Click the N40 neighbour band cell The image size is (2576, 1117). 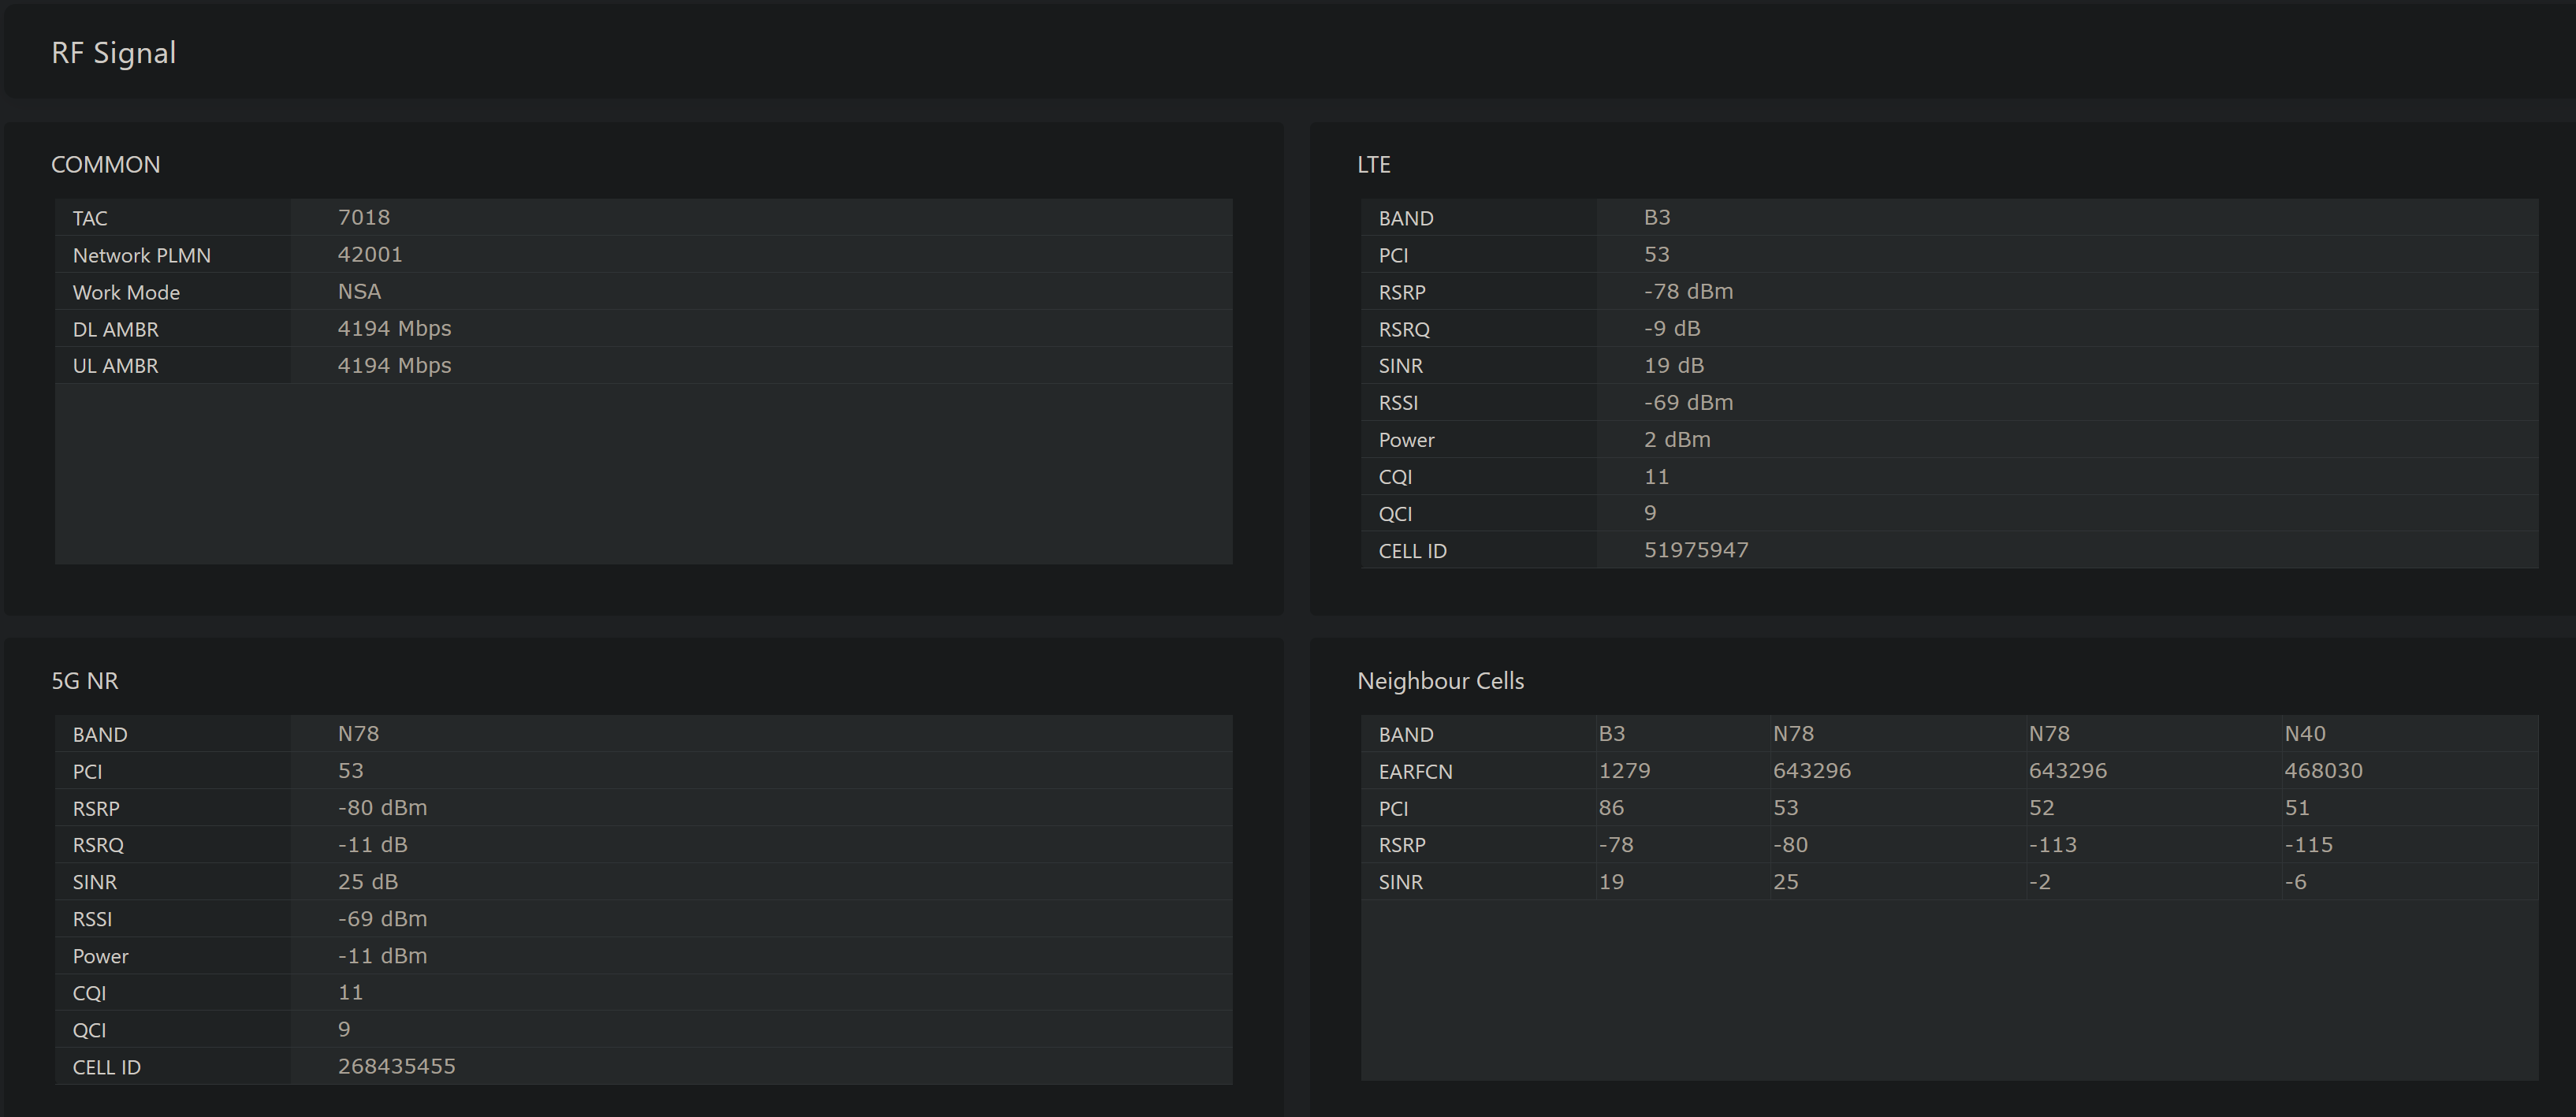[2304, 733]
